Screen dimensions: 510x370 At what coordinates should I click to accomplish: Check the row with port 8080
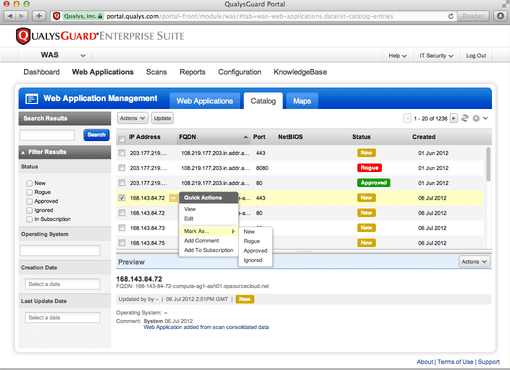[122, 168]
